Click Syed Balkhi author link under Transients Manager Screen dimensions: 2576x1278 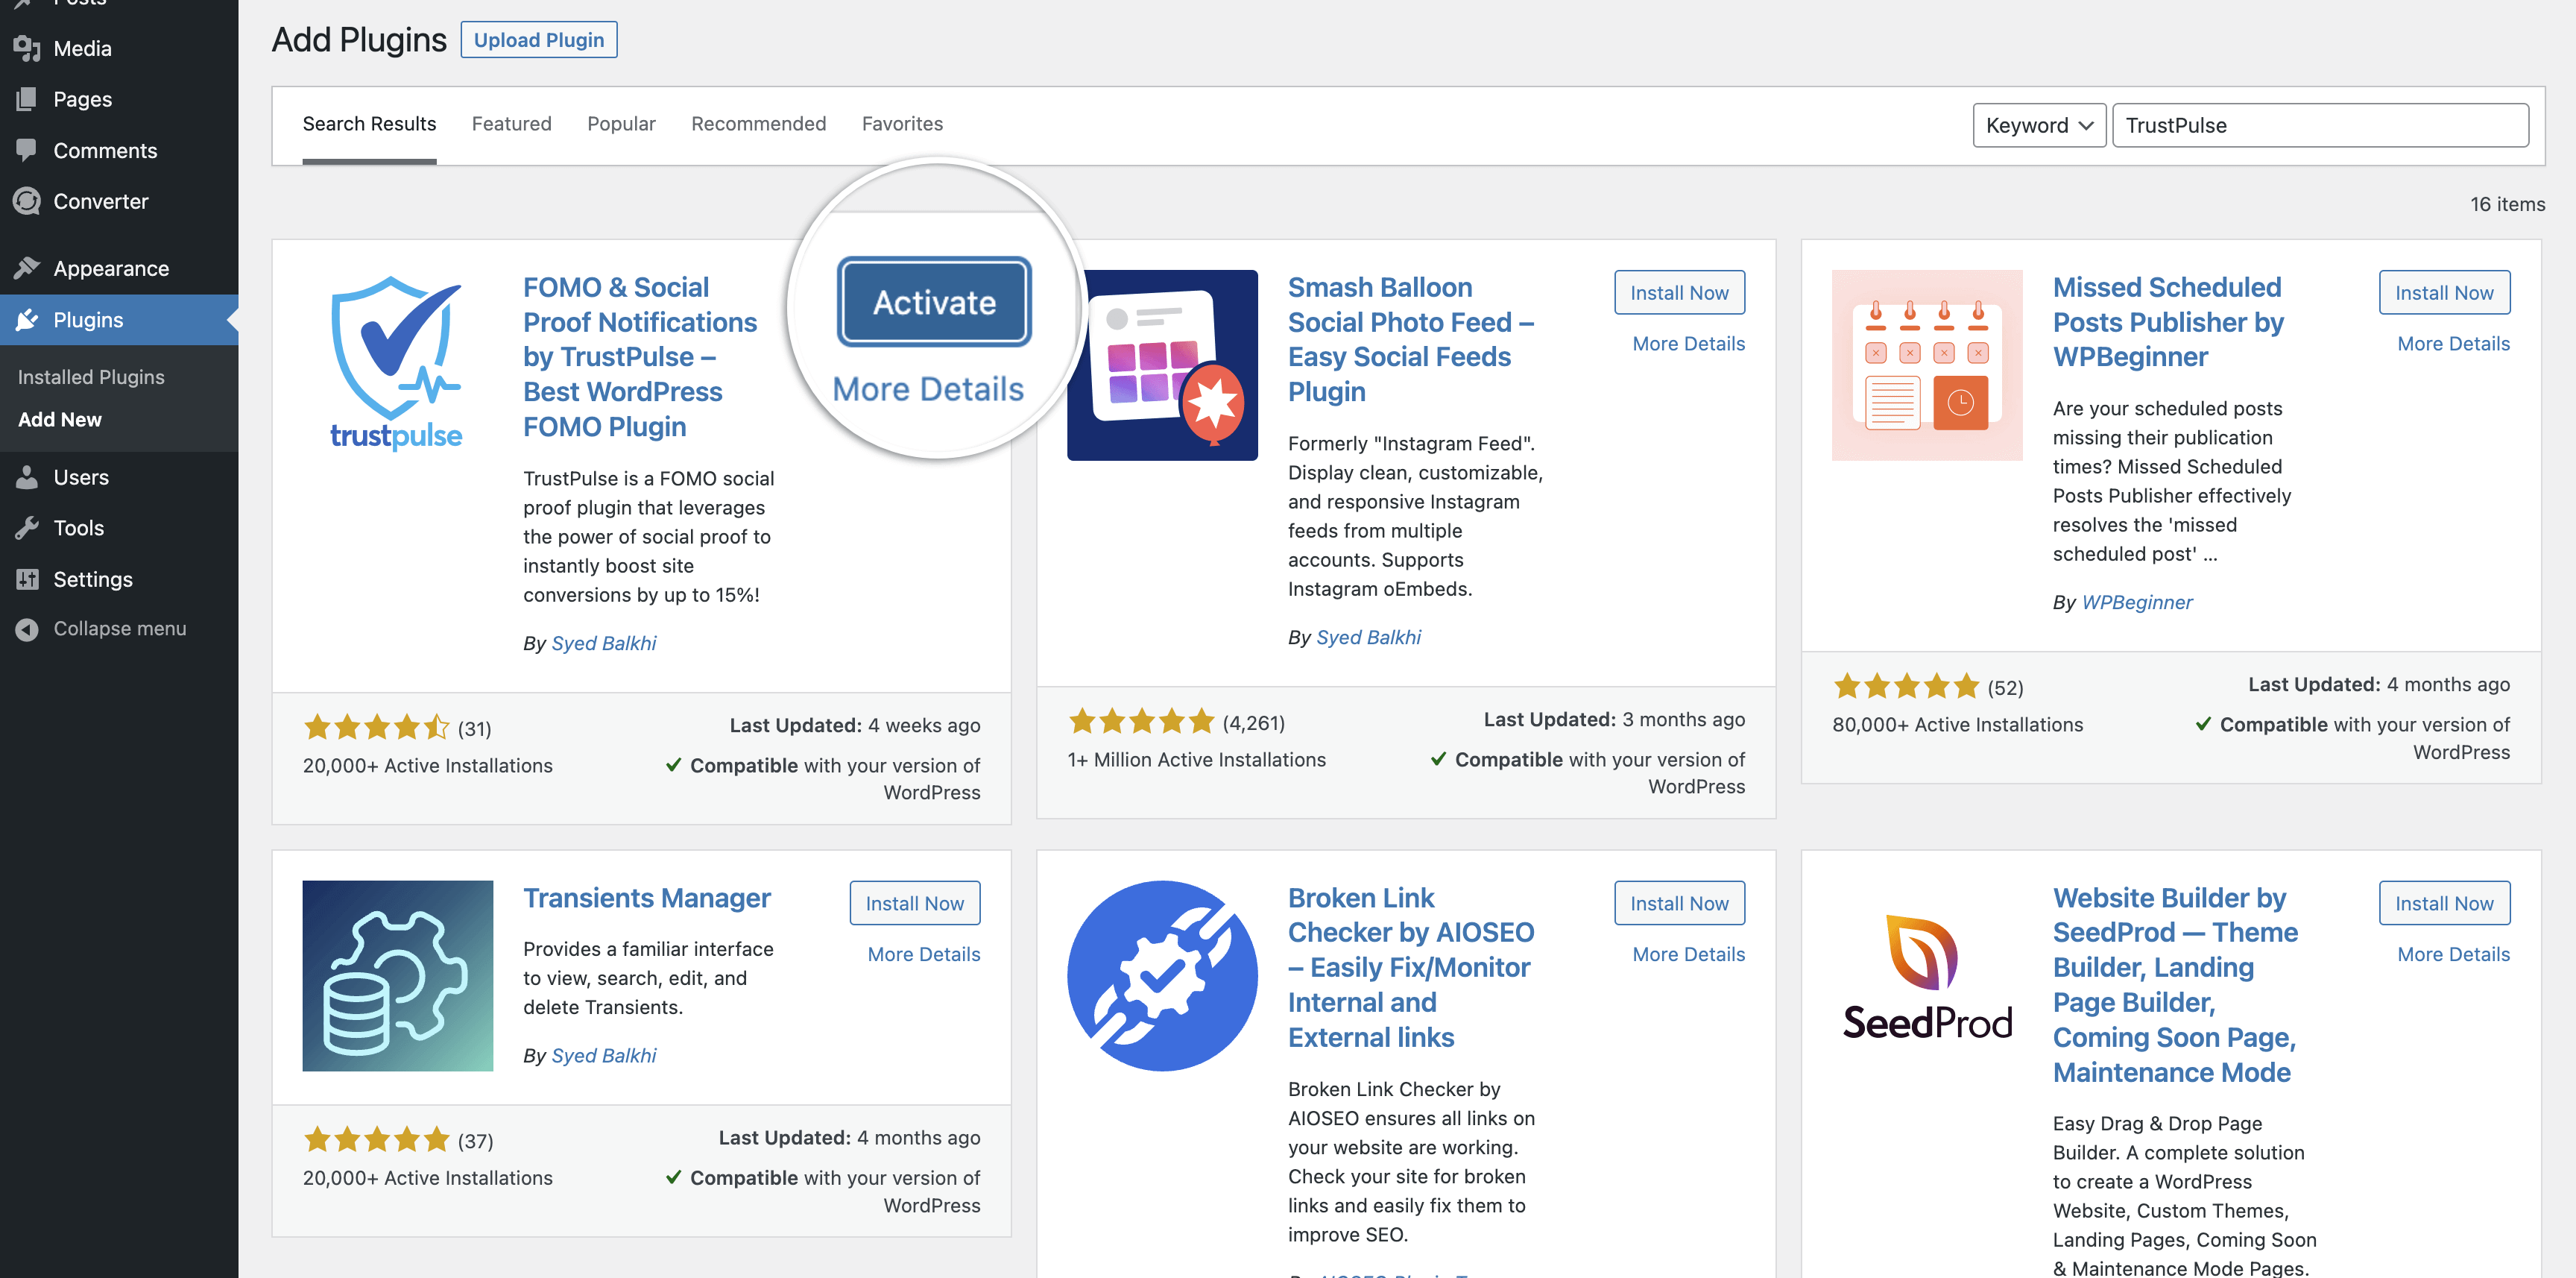coord(604,1055)
